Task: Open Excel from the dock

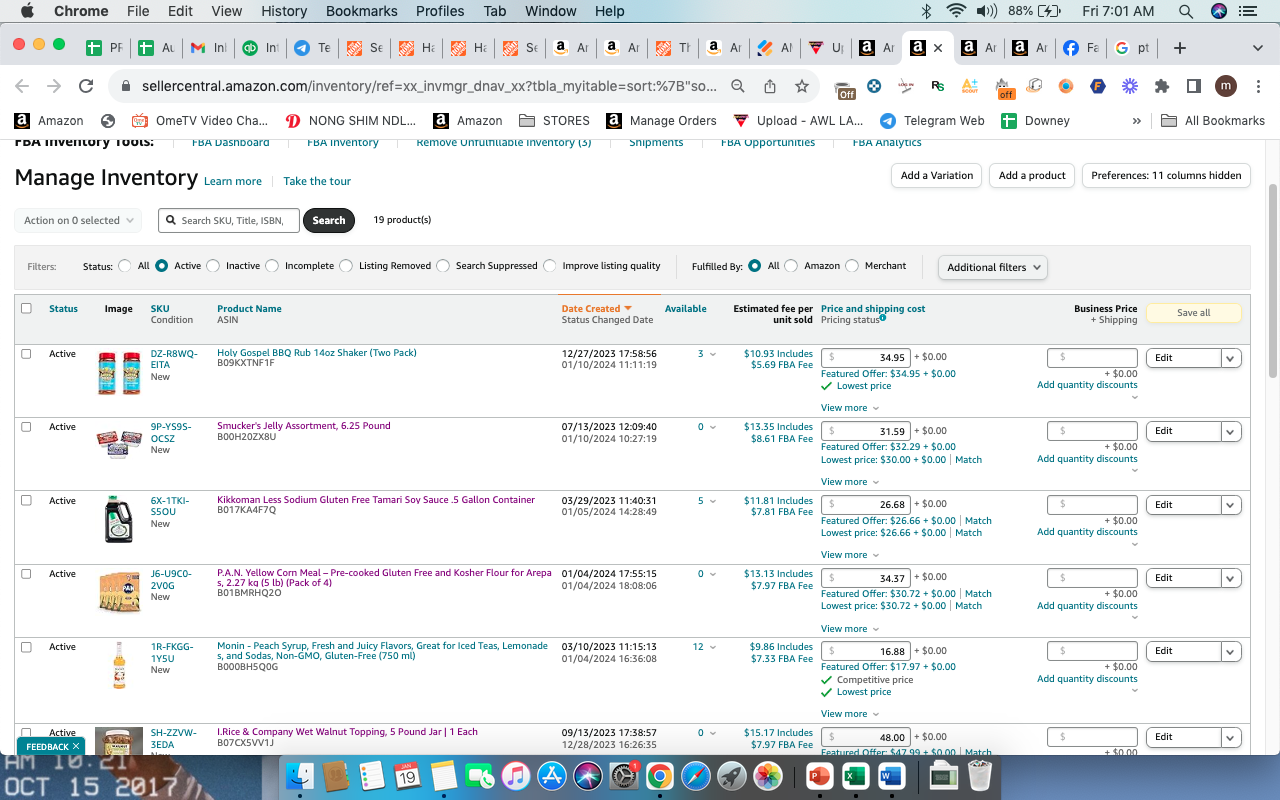Action: pyautogui.click(x=855, y=776)
